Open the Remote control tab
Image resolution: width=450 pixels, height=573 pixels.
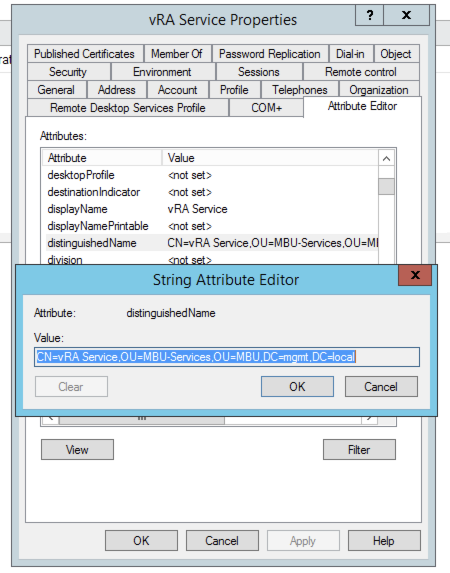(361, 72)
